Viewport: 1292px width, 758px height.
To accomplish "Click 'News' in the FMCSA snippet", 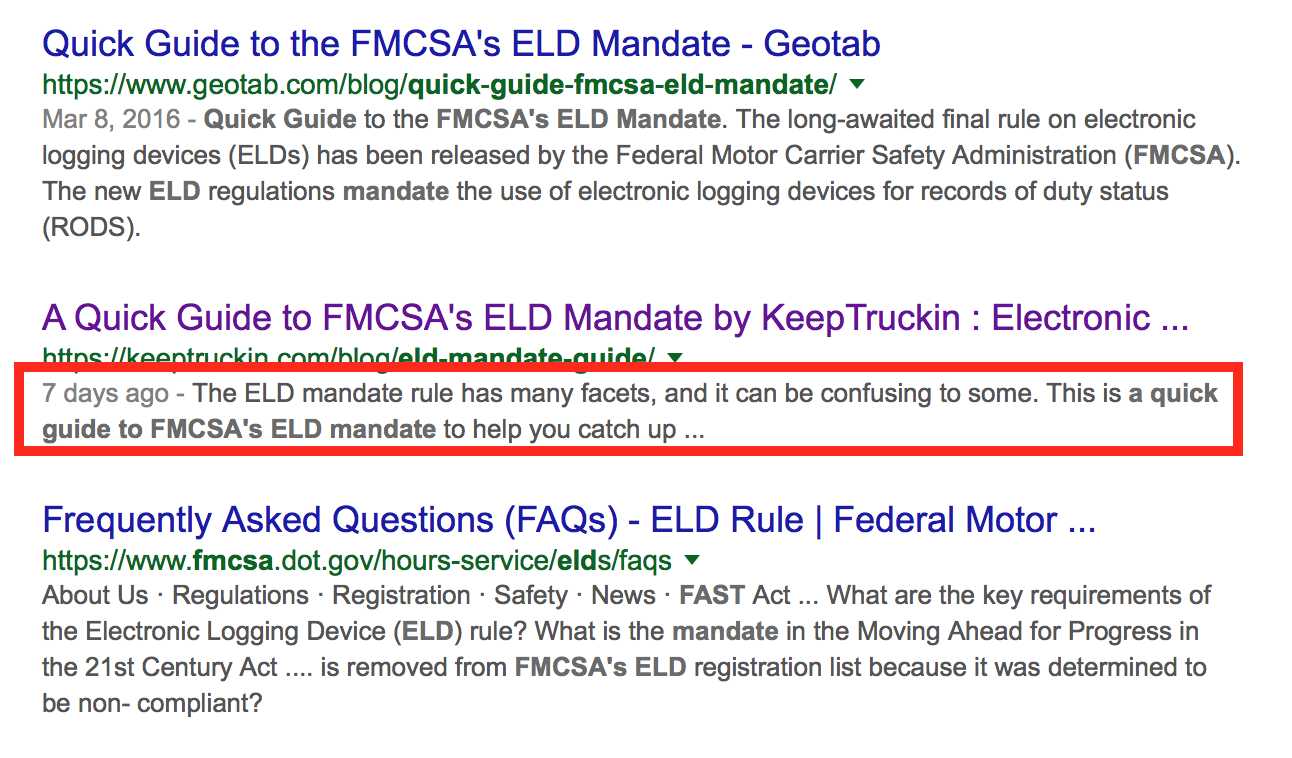I will point(623,595).
